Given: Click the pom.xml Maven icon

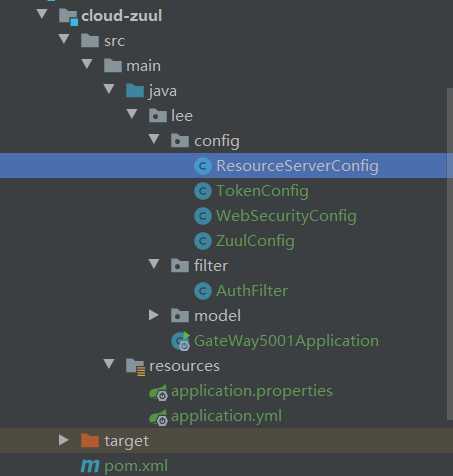Looking at the screenshot, I should pyautogui.click(x=90, y=466).
